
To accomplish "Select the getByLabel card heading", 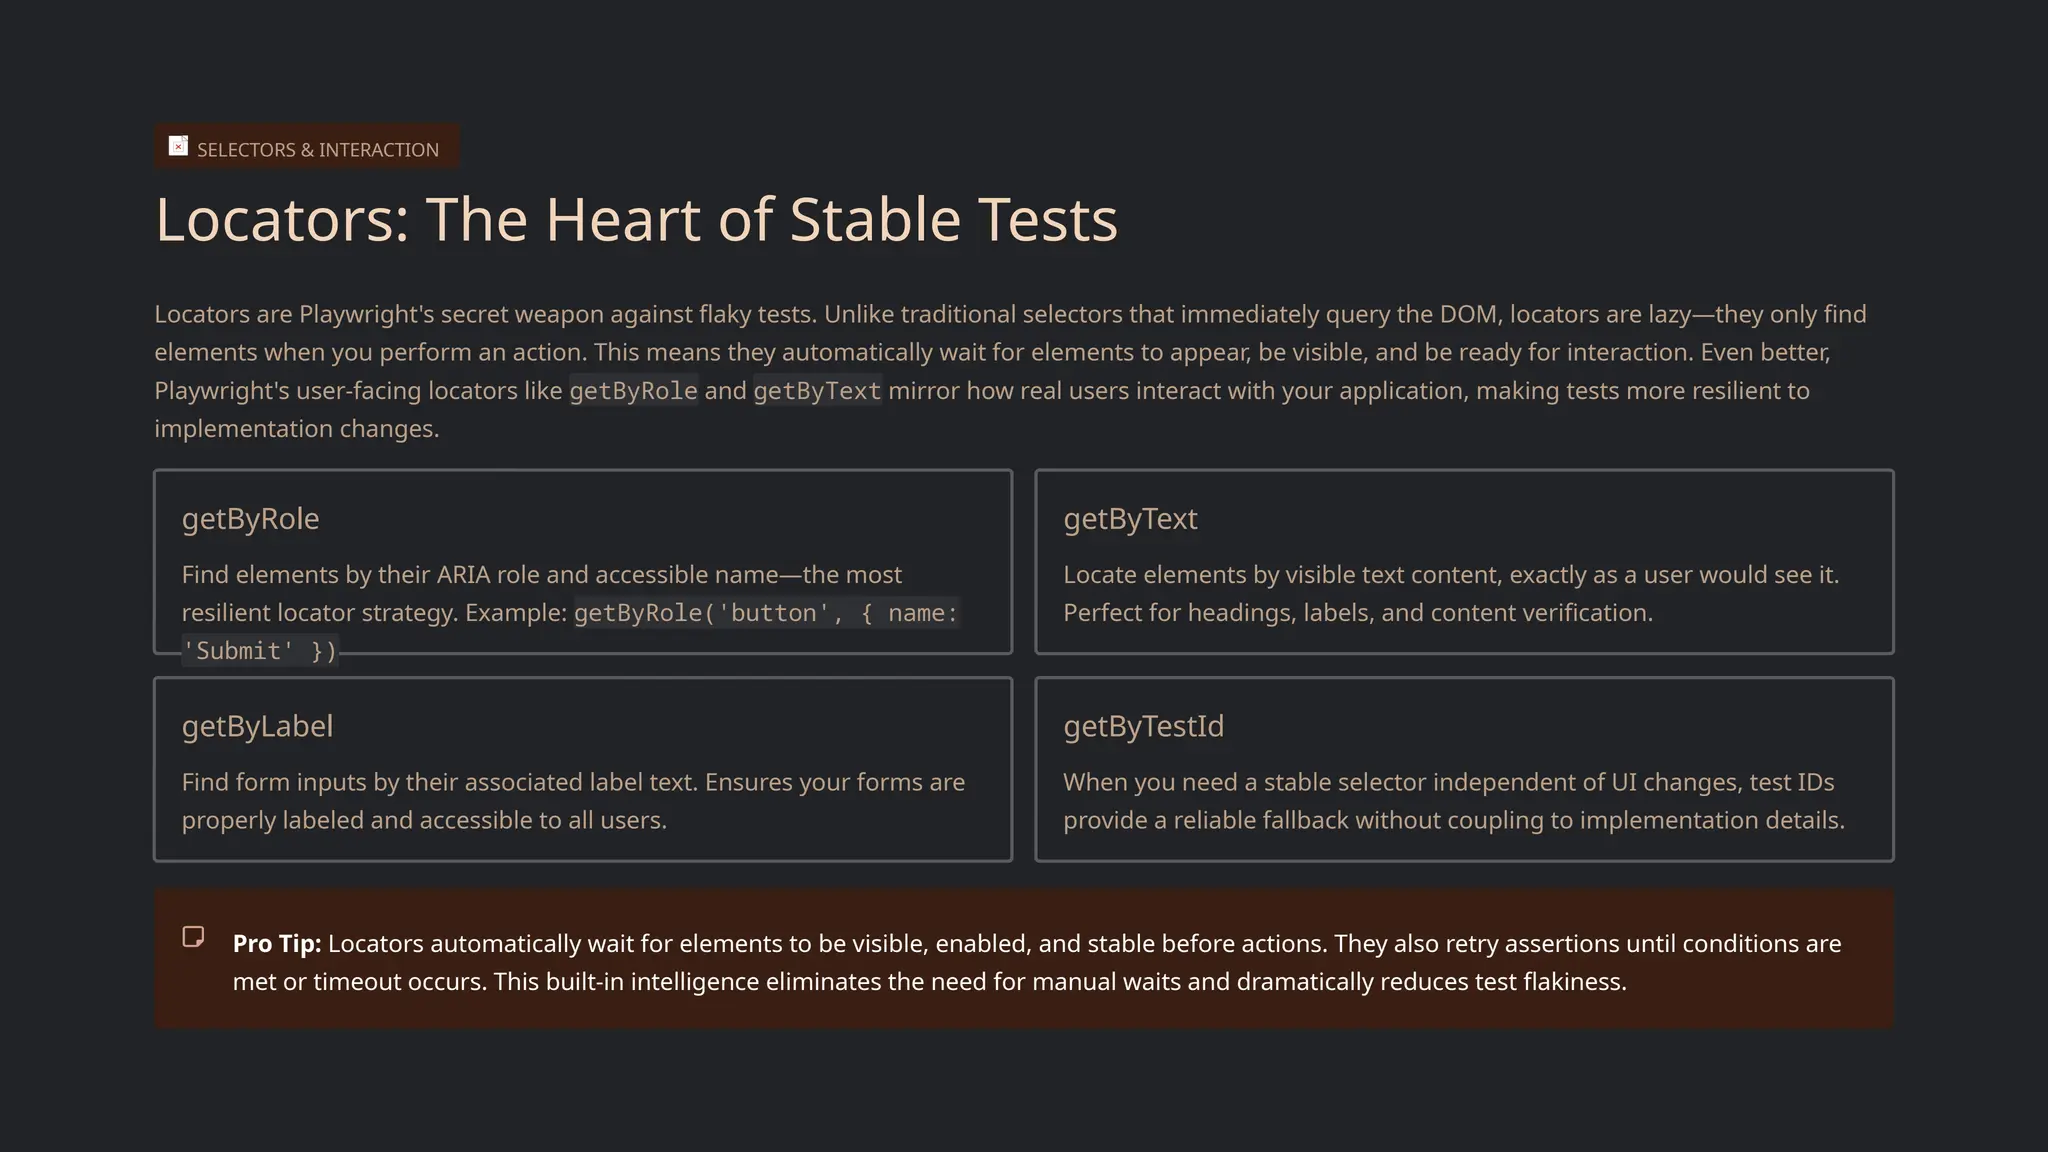I will tap(257, 726).
